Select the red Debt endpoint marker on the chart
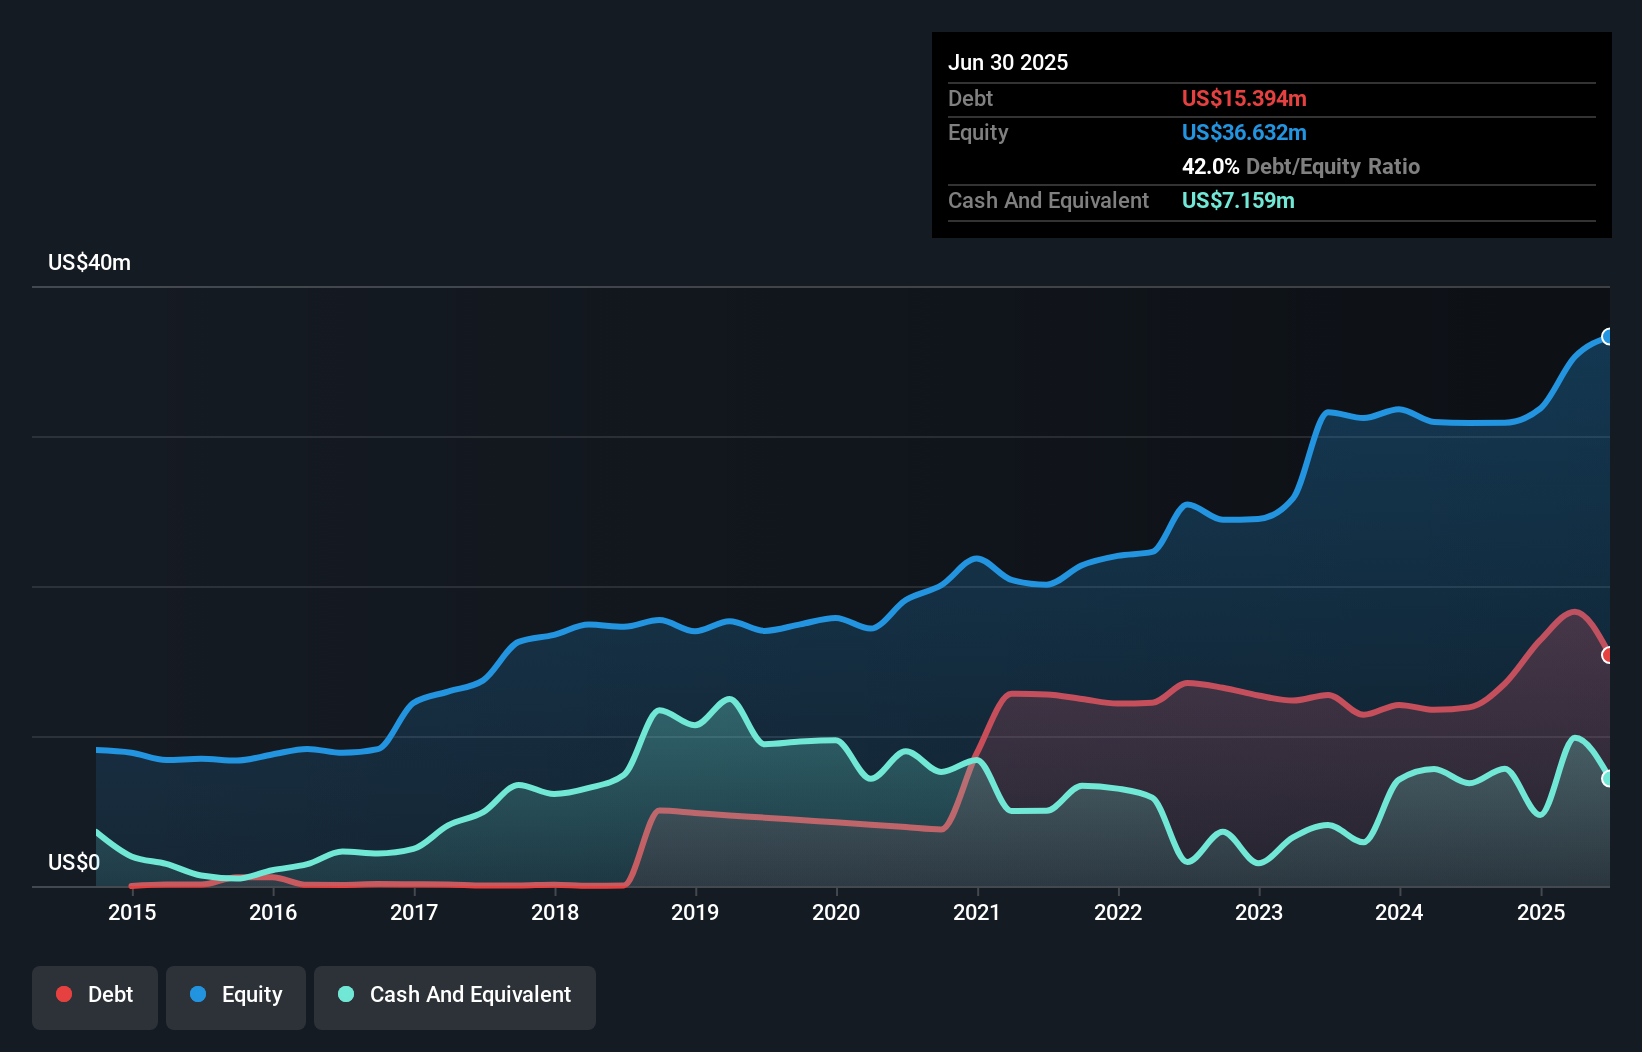Viewport: 1642px width, 1052px height. (1608, 655)
